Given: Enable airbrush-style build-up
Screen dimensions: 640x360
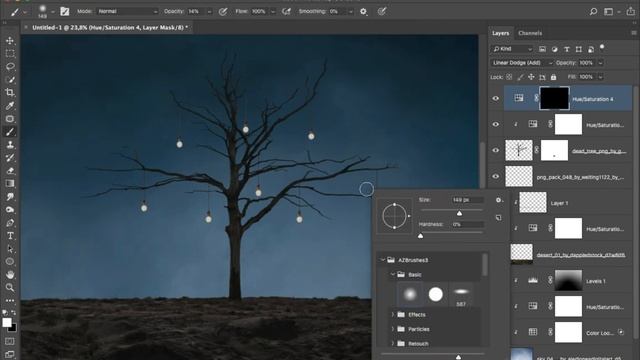Looking at the screenshot, I should point(287,11).
